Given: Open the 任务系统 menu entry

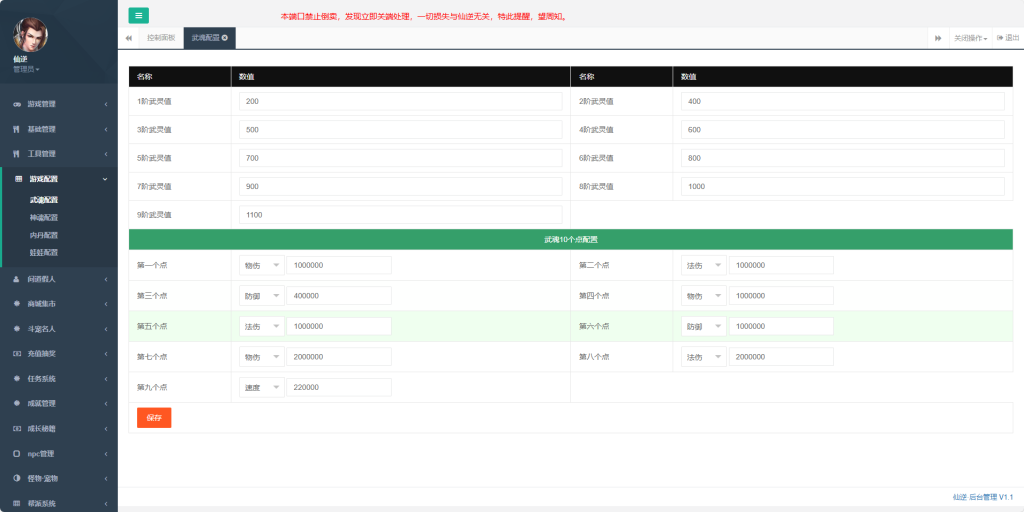Looking at the screenshot, I should coord(59,379).
